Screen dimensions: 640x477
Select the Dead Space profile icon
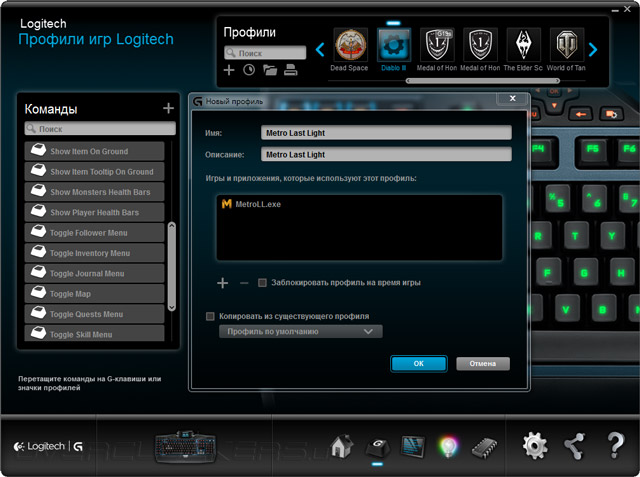[x=350, y=44]
